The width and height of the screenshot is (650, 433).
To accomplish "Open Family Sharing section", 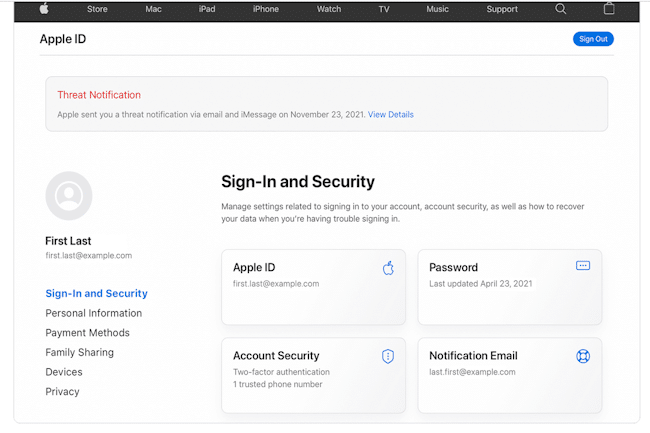I will point(80,352).
